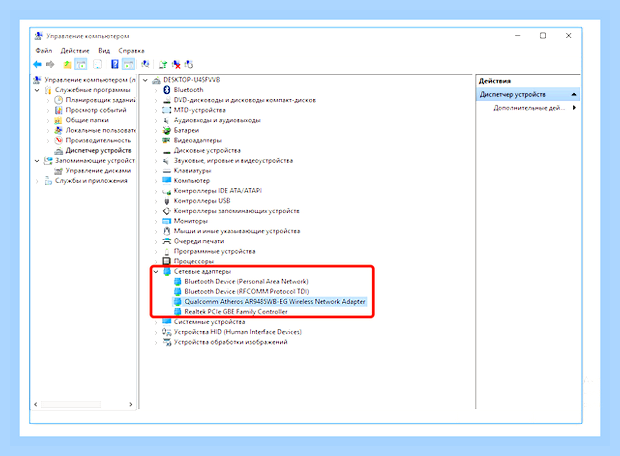Click the Устройства обработки изображений icon
Image resolution: width=620 pixels, height=456 pixels.
166,342
